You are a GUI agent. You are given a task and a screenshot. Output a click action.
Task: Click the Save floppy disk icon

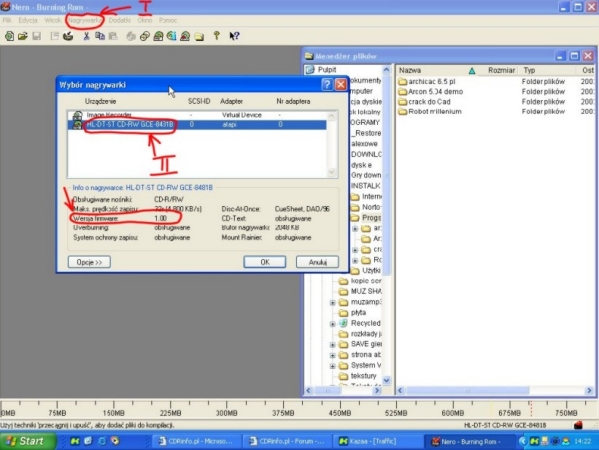[36, 36]
